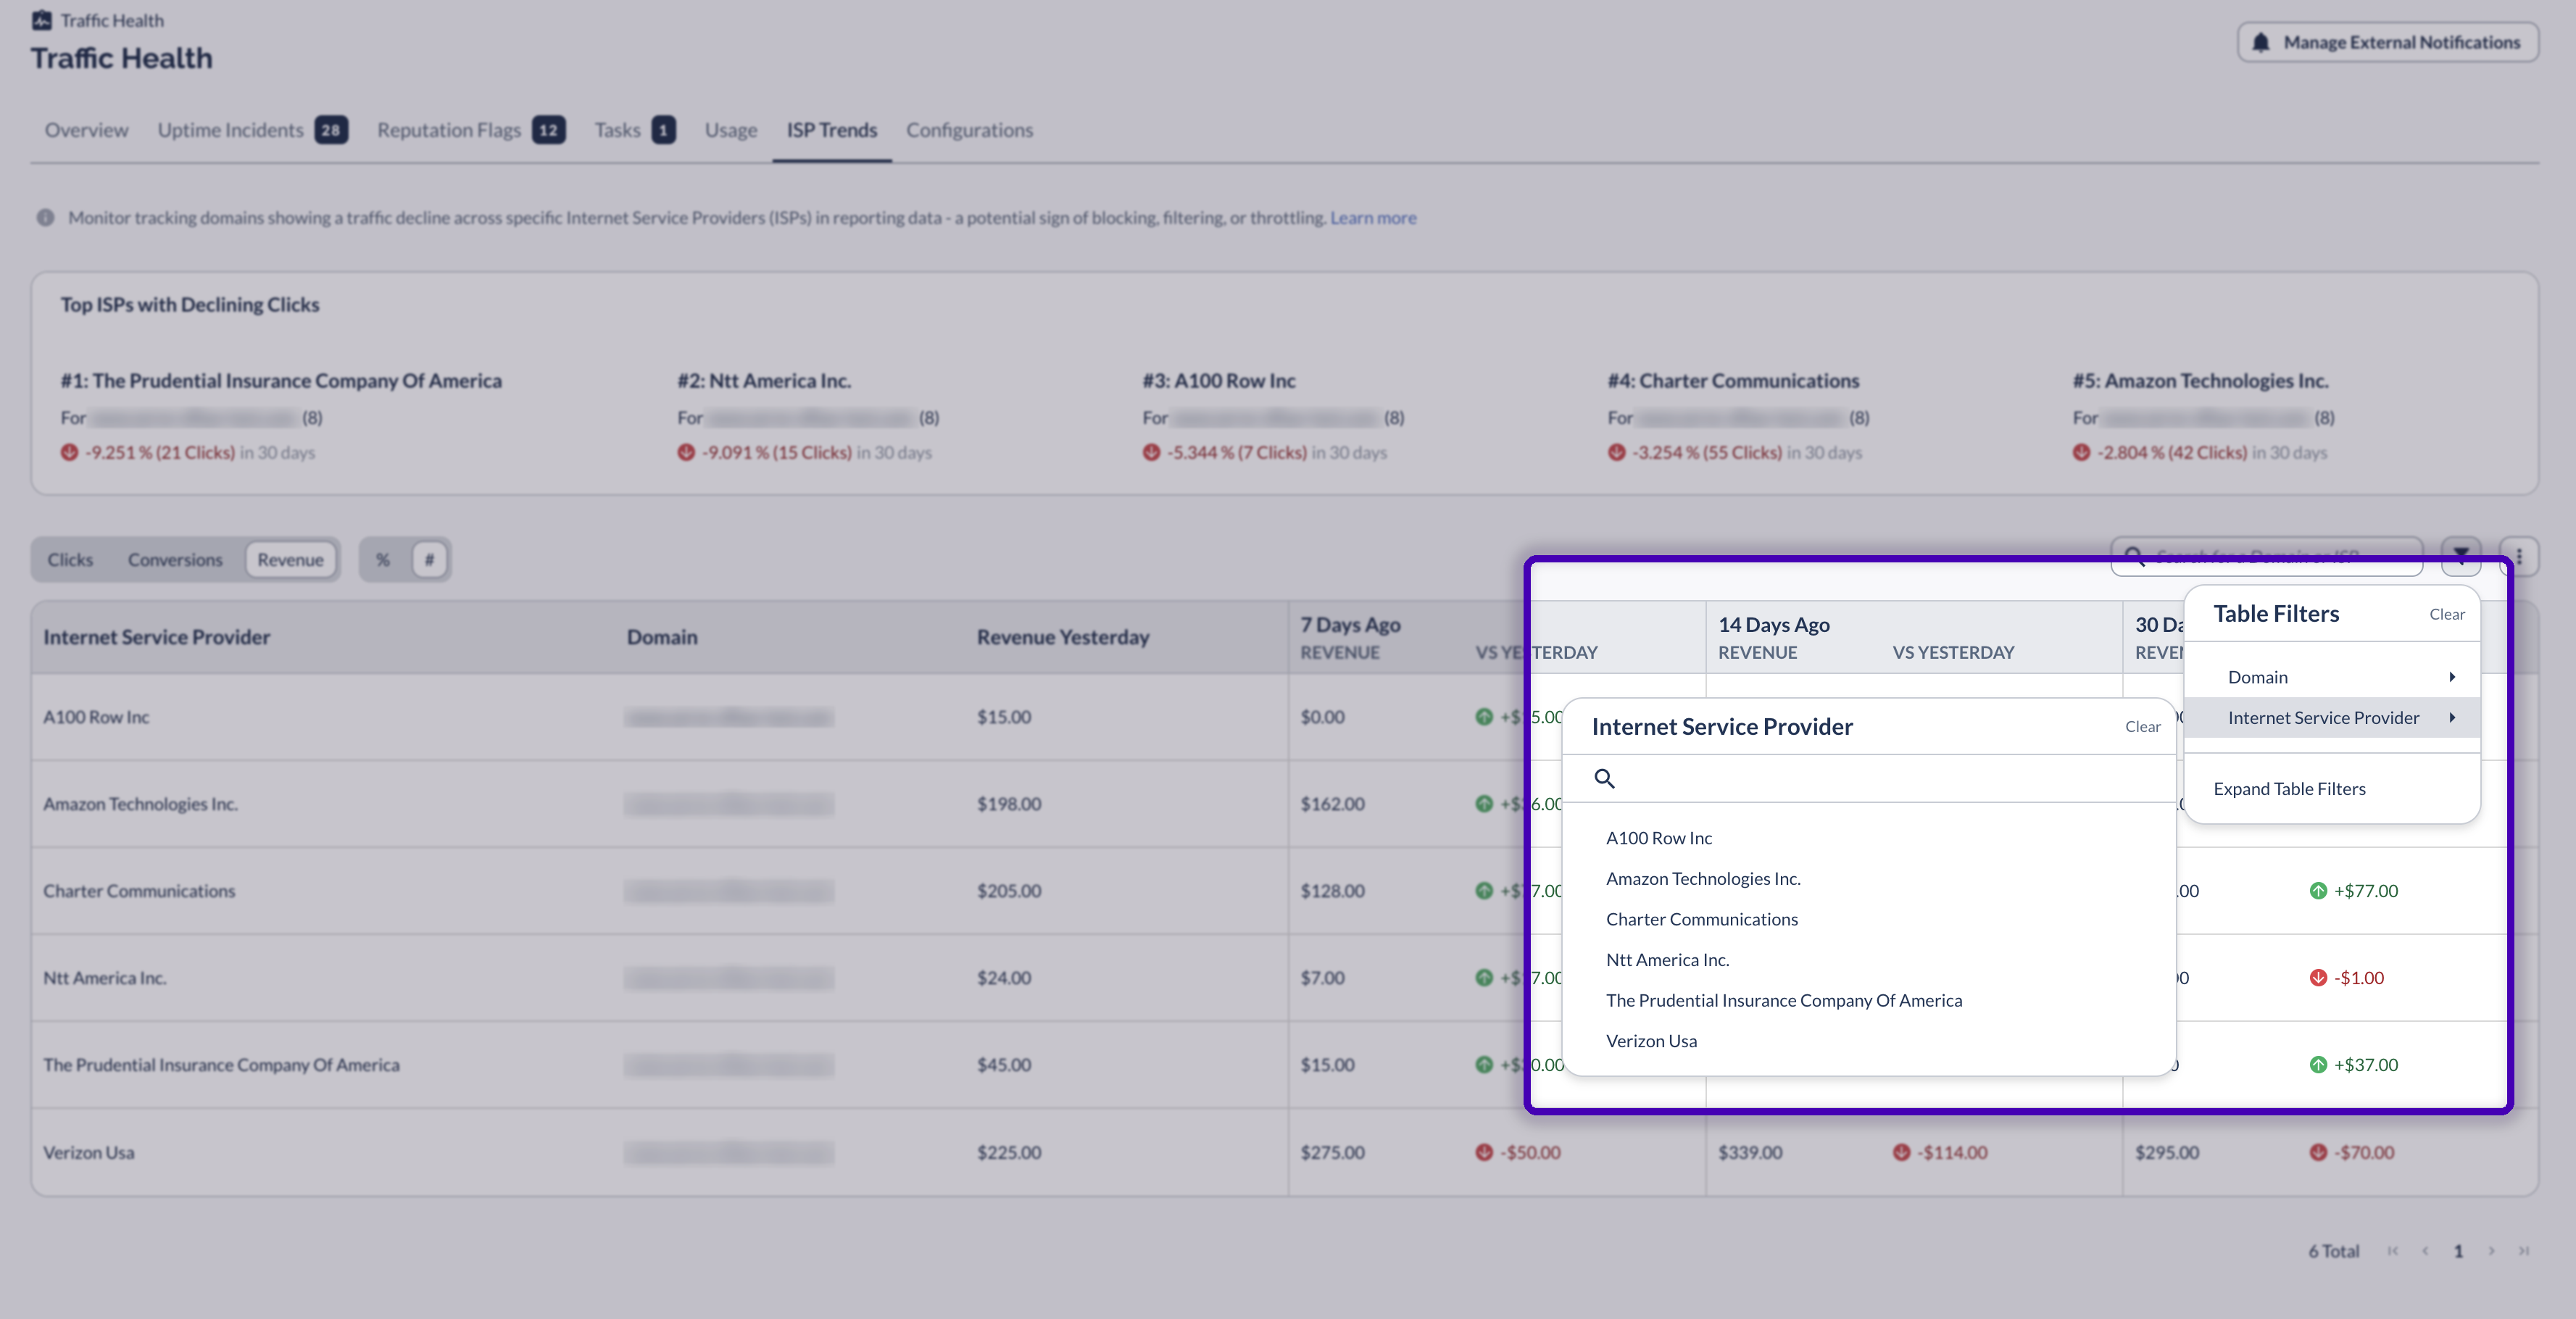Switch metric to Clicks
The image size is (2576, 1319).
click(70, 559)
